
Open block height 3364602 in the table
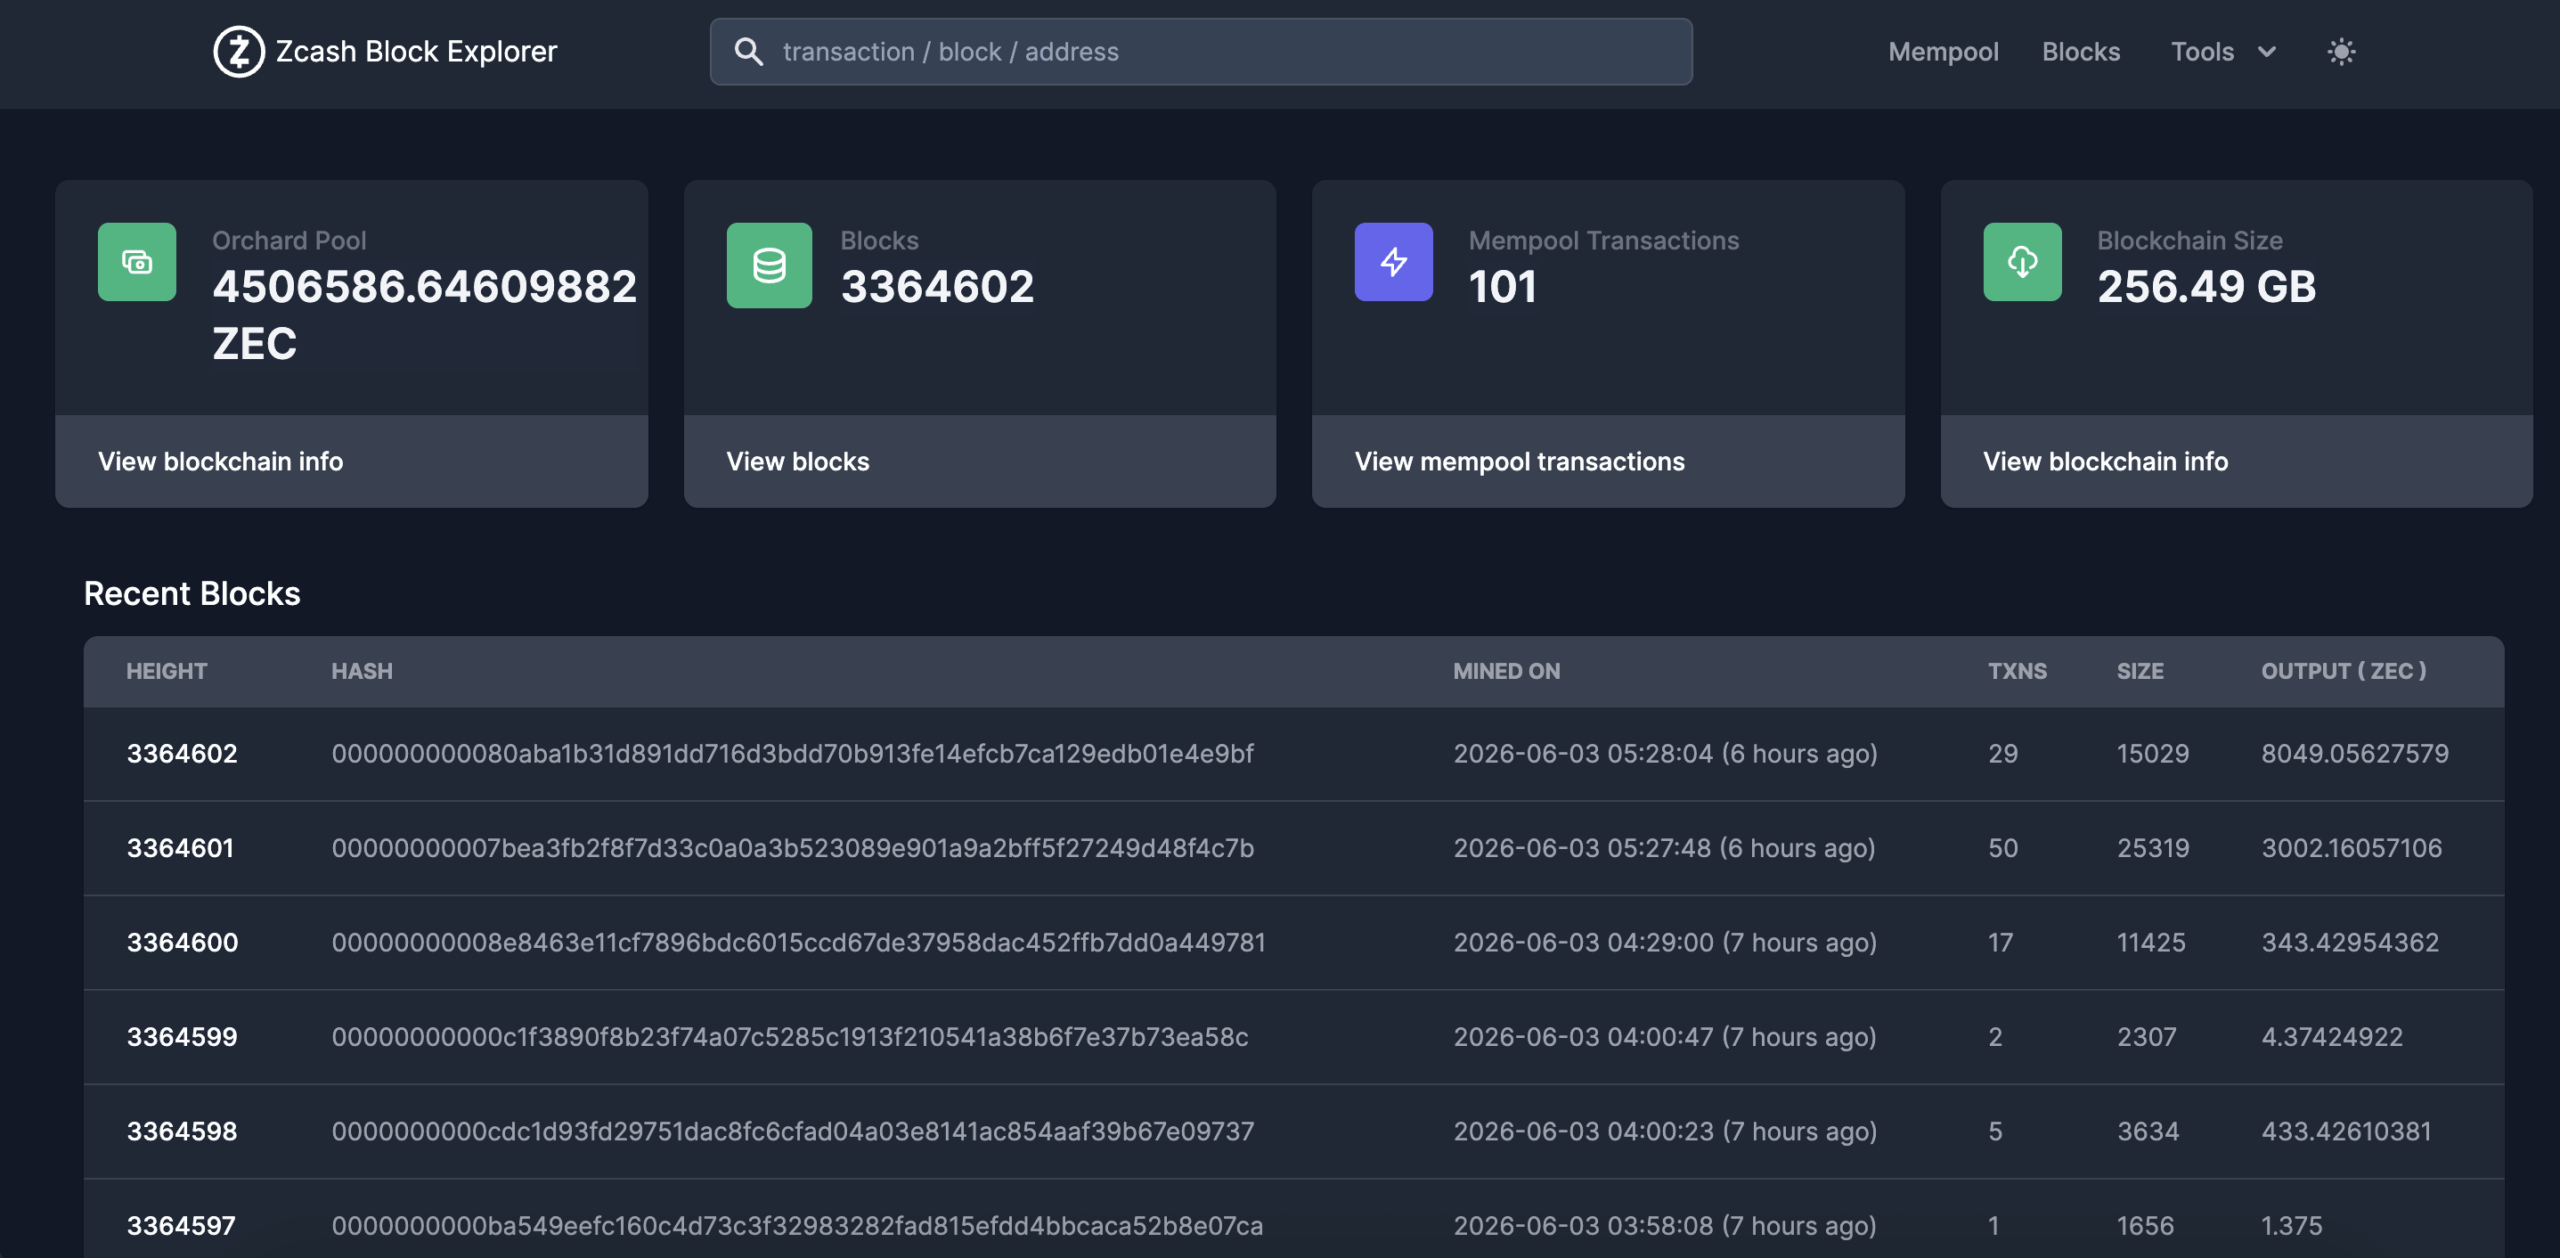point(182,754)
